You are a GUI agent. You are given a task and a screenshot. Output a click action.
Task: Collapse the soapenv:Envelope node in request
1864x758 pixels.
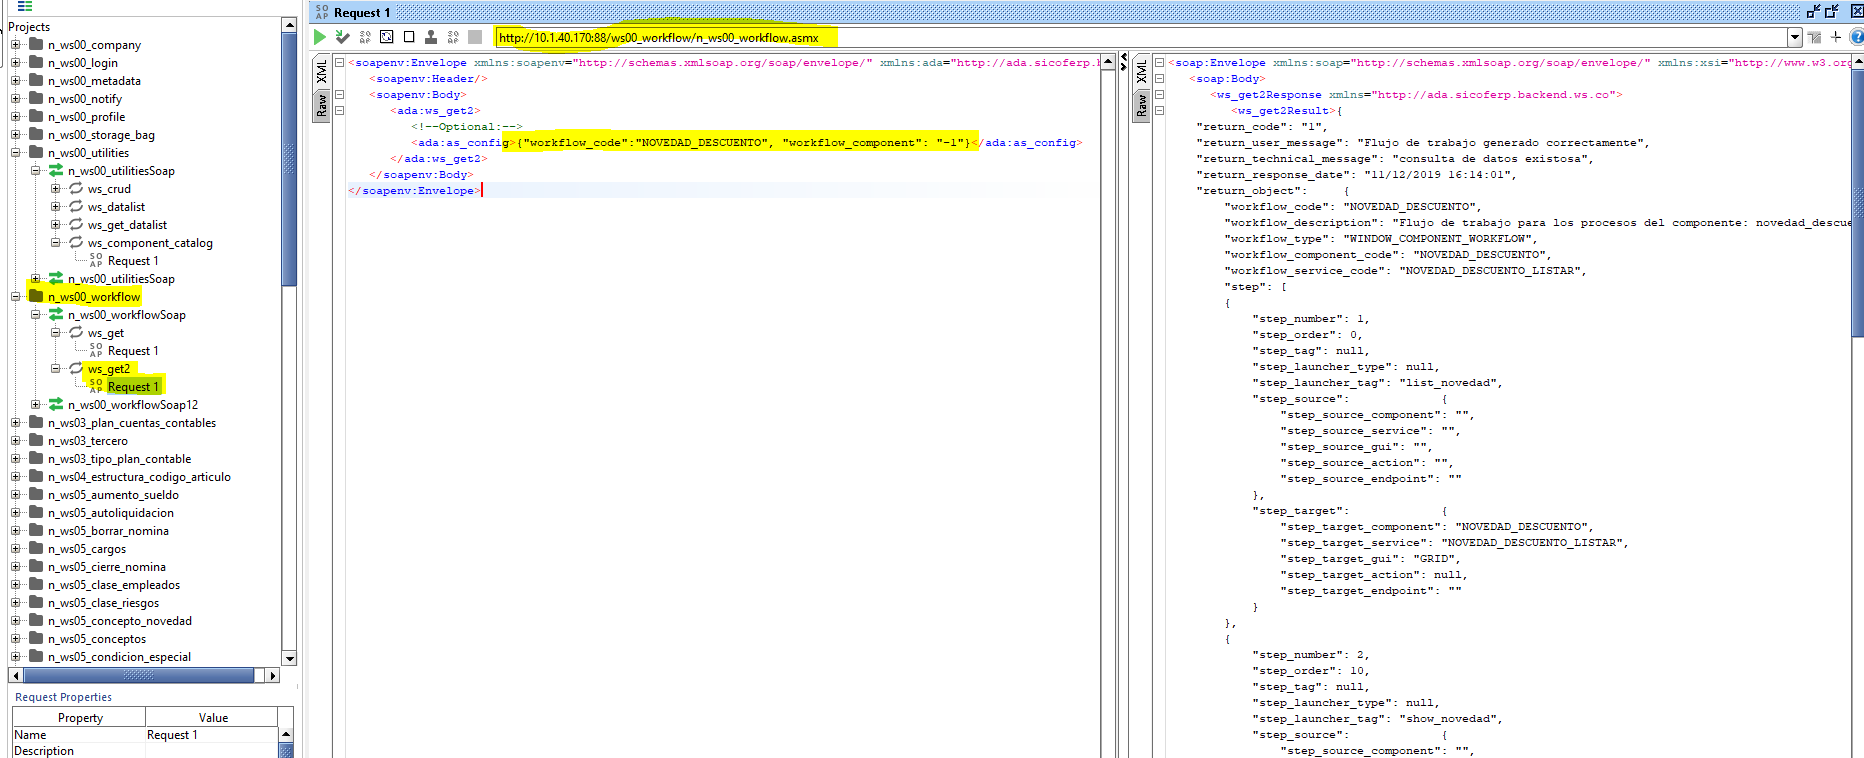pos(340,63)
